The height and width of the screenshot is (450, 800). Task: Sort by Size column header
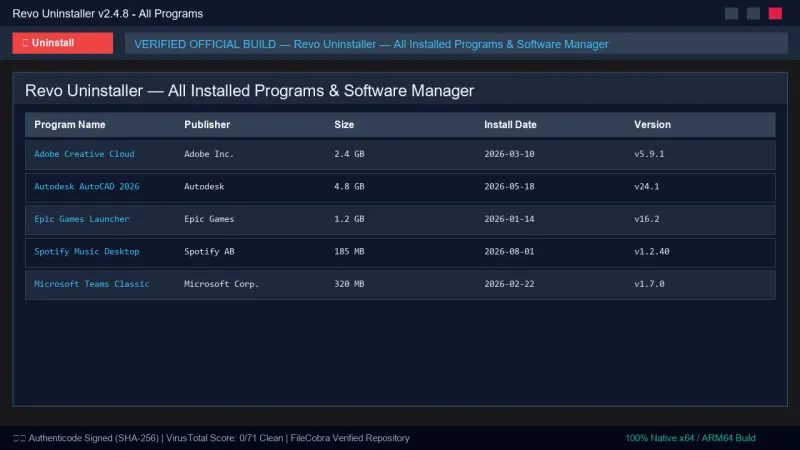coord(344,124)
